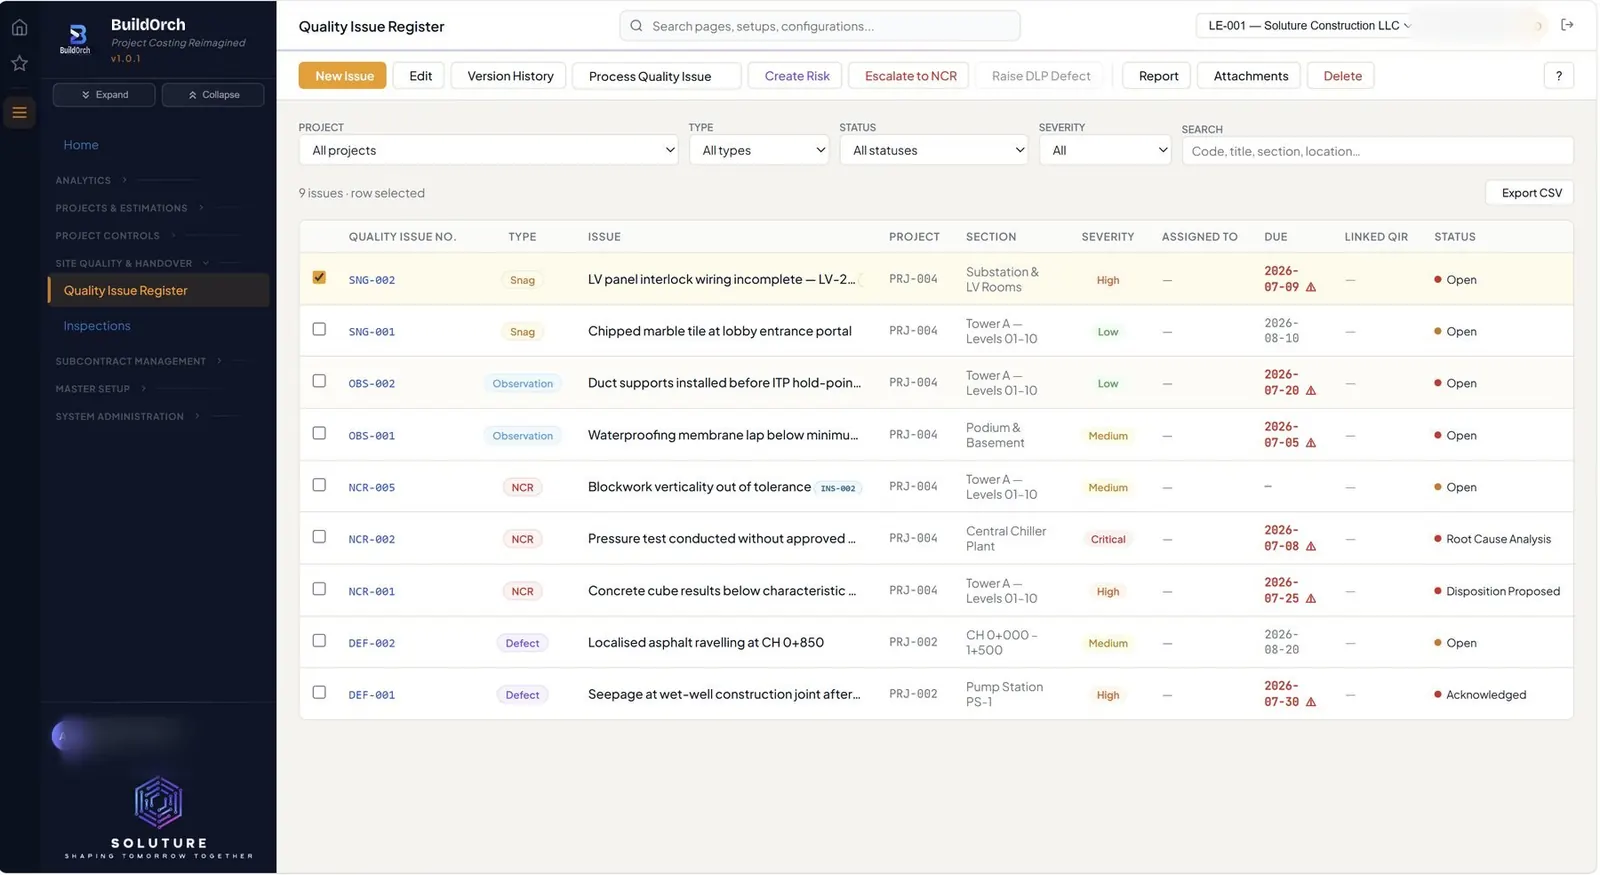Click the overdue warning icon for SNG-002
The image size is (1600, 875).
[1311, 288]
